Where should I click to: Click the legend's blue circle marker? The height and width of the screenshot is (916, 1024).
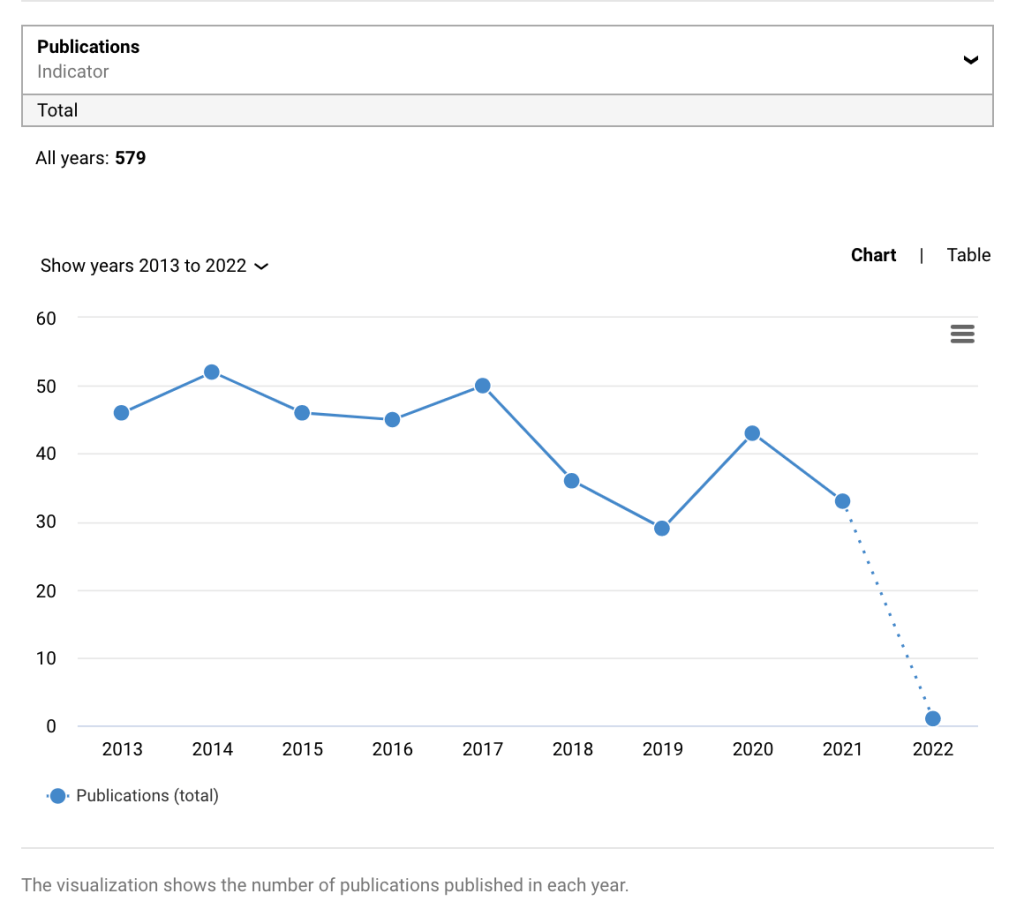pos(58,796)
